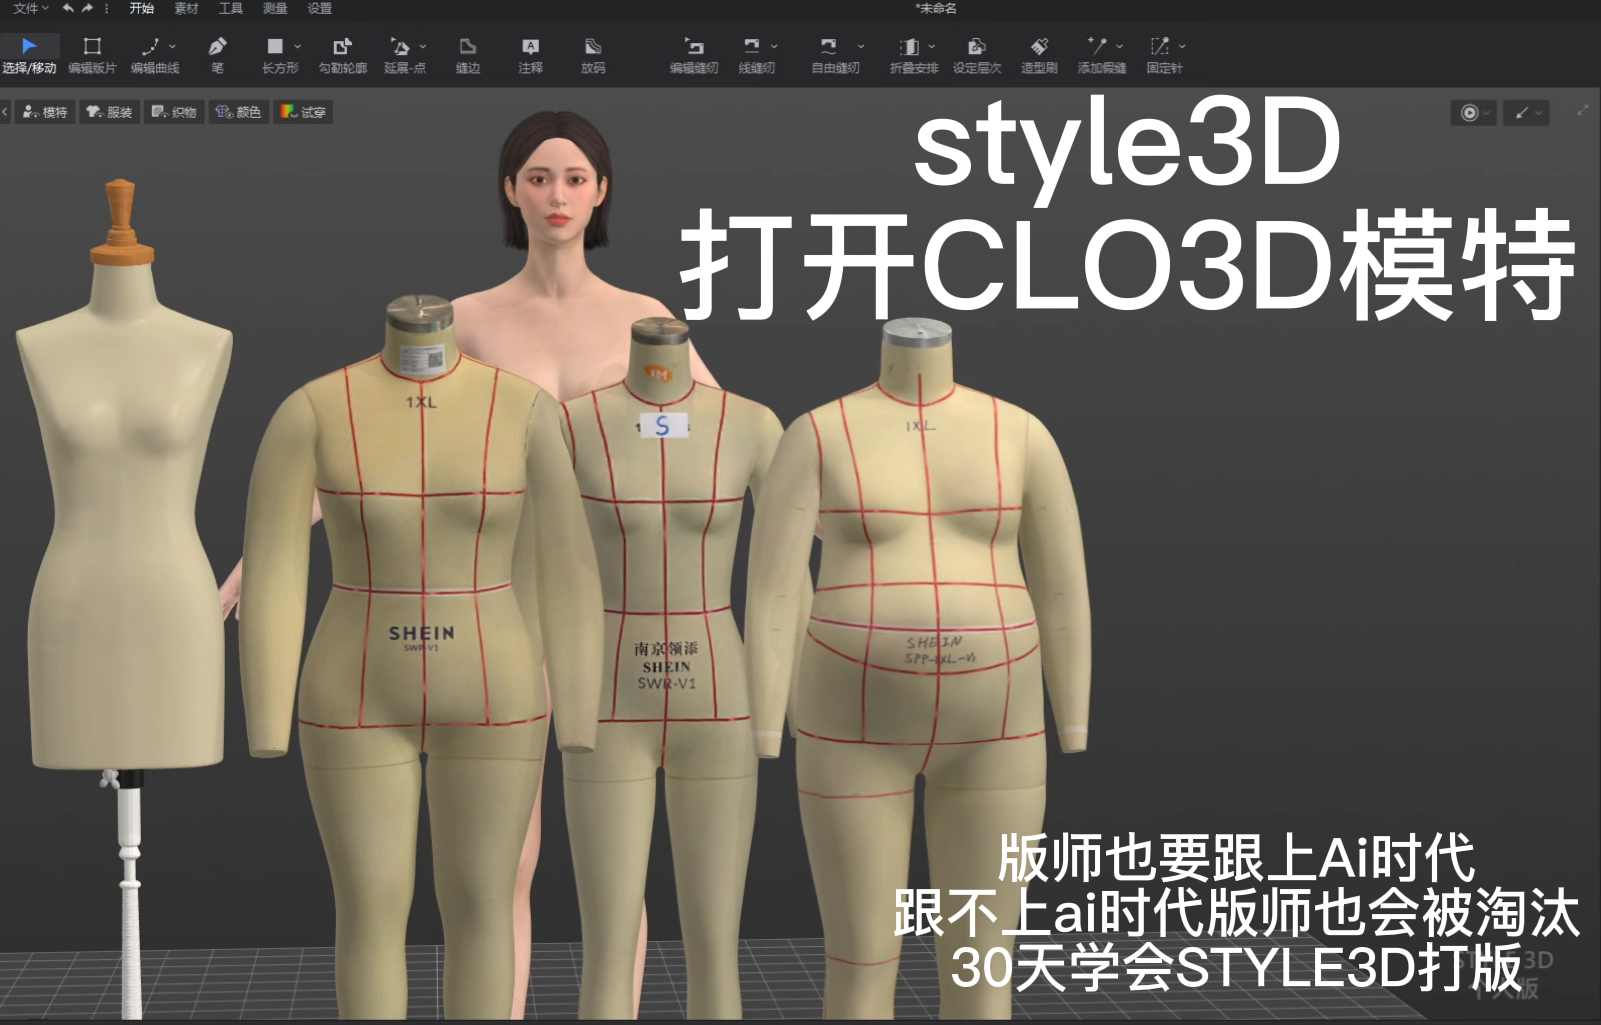This screenshot has height=1025, width=1601.
Task: Choose the 固定针 pin tool
Action: coord(1162,55)
